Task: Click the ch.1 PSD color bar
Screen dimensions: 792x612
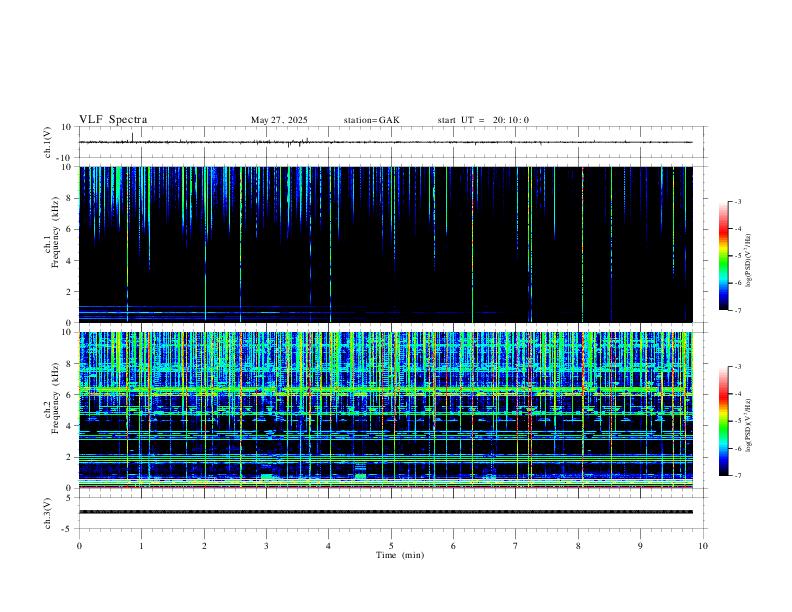Action: click(x=723, y=256)
